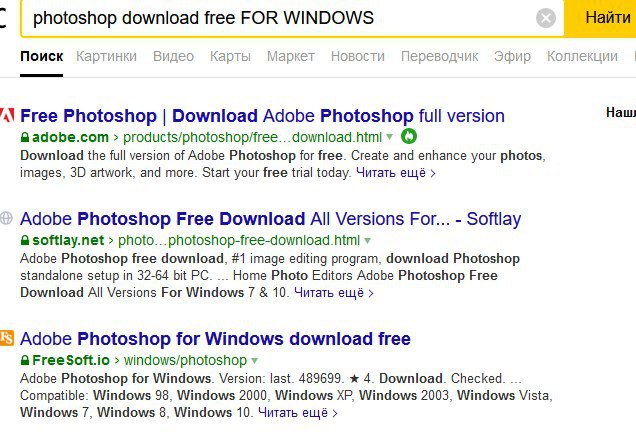
Task: Open the 'Adobe Photoshop Free Download All Versions' Softlay result
Action: tap(271, 219)
